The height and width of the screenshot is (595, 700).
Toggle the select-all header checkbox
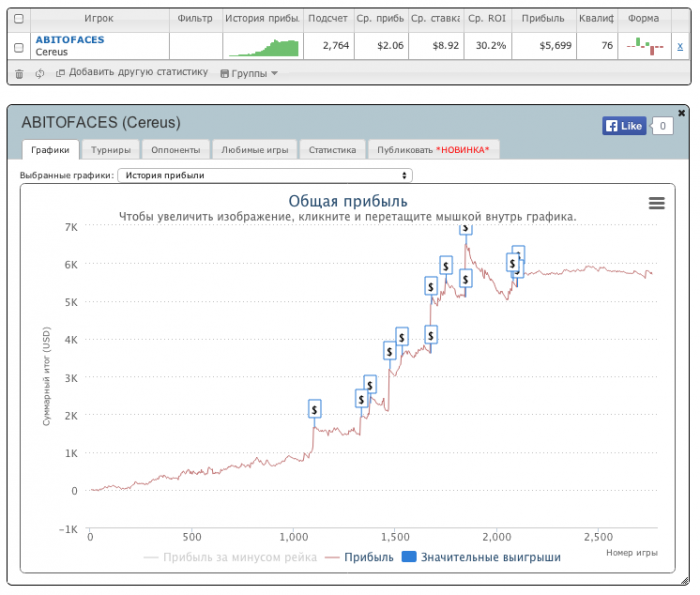[19, 19]
